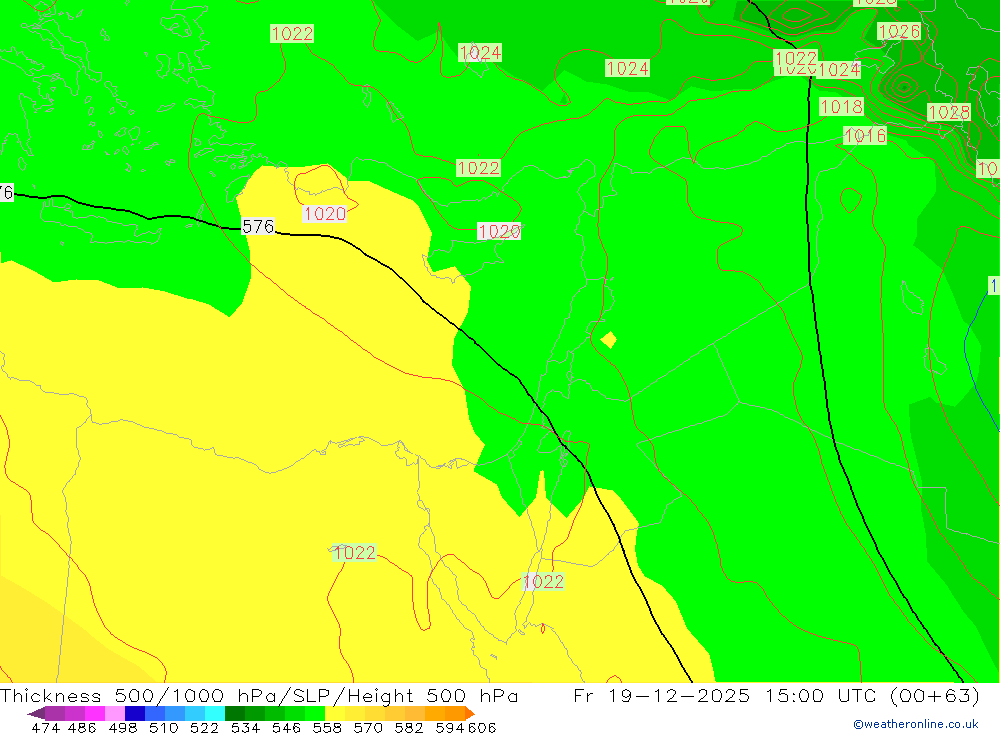
Task: Click the 1028 pressure label
Action: 948,112
